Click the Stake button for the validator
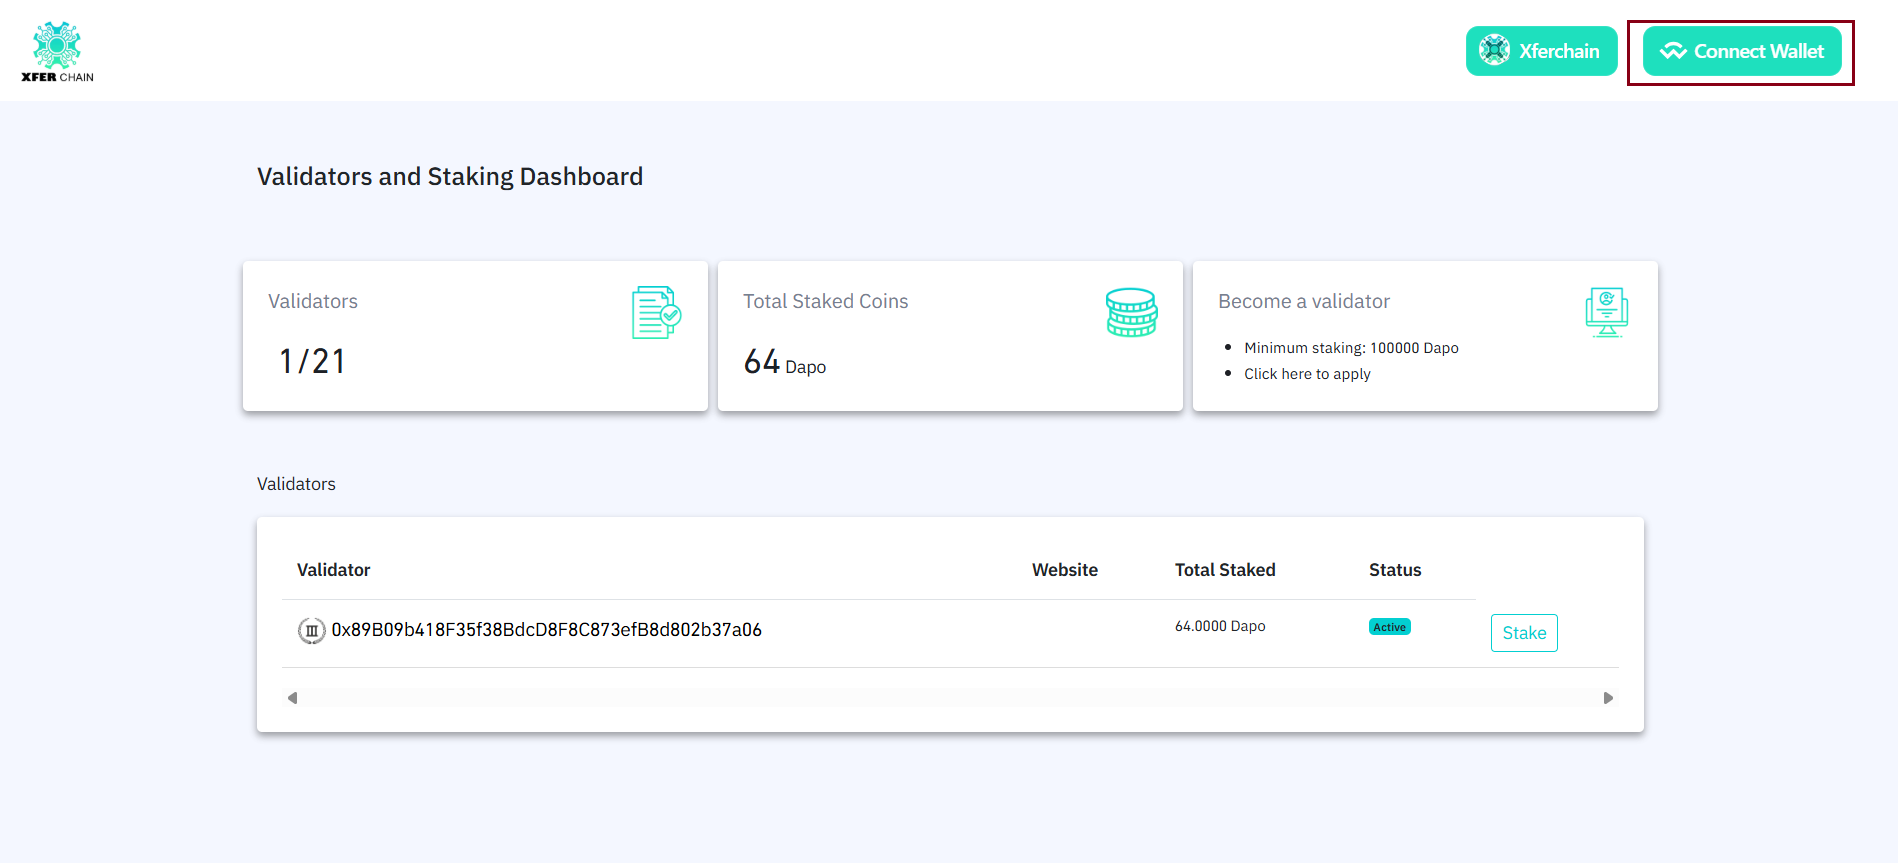Image resolution: width=1898 pixels, height=863 pixels. pyautogui.click(x=1524, y=633)
